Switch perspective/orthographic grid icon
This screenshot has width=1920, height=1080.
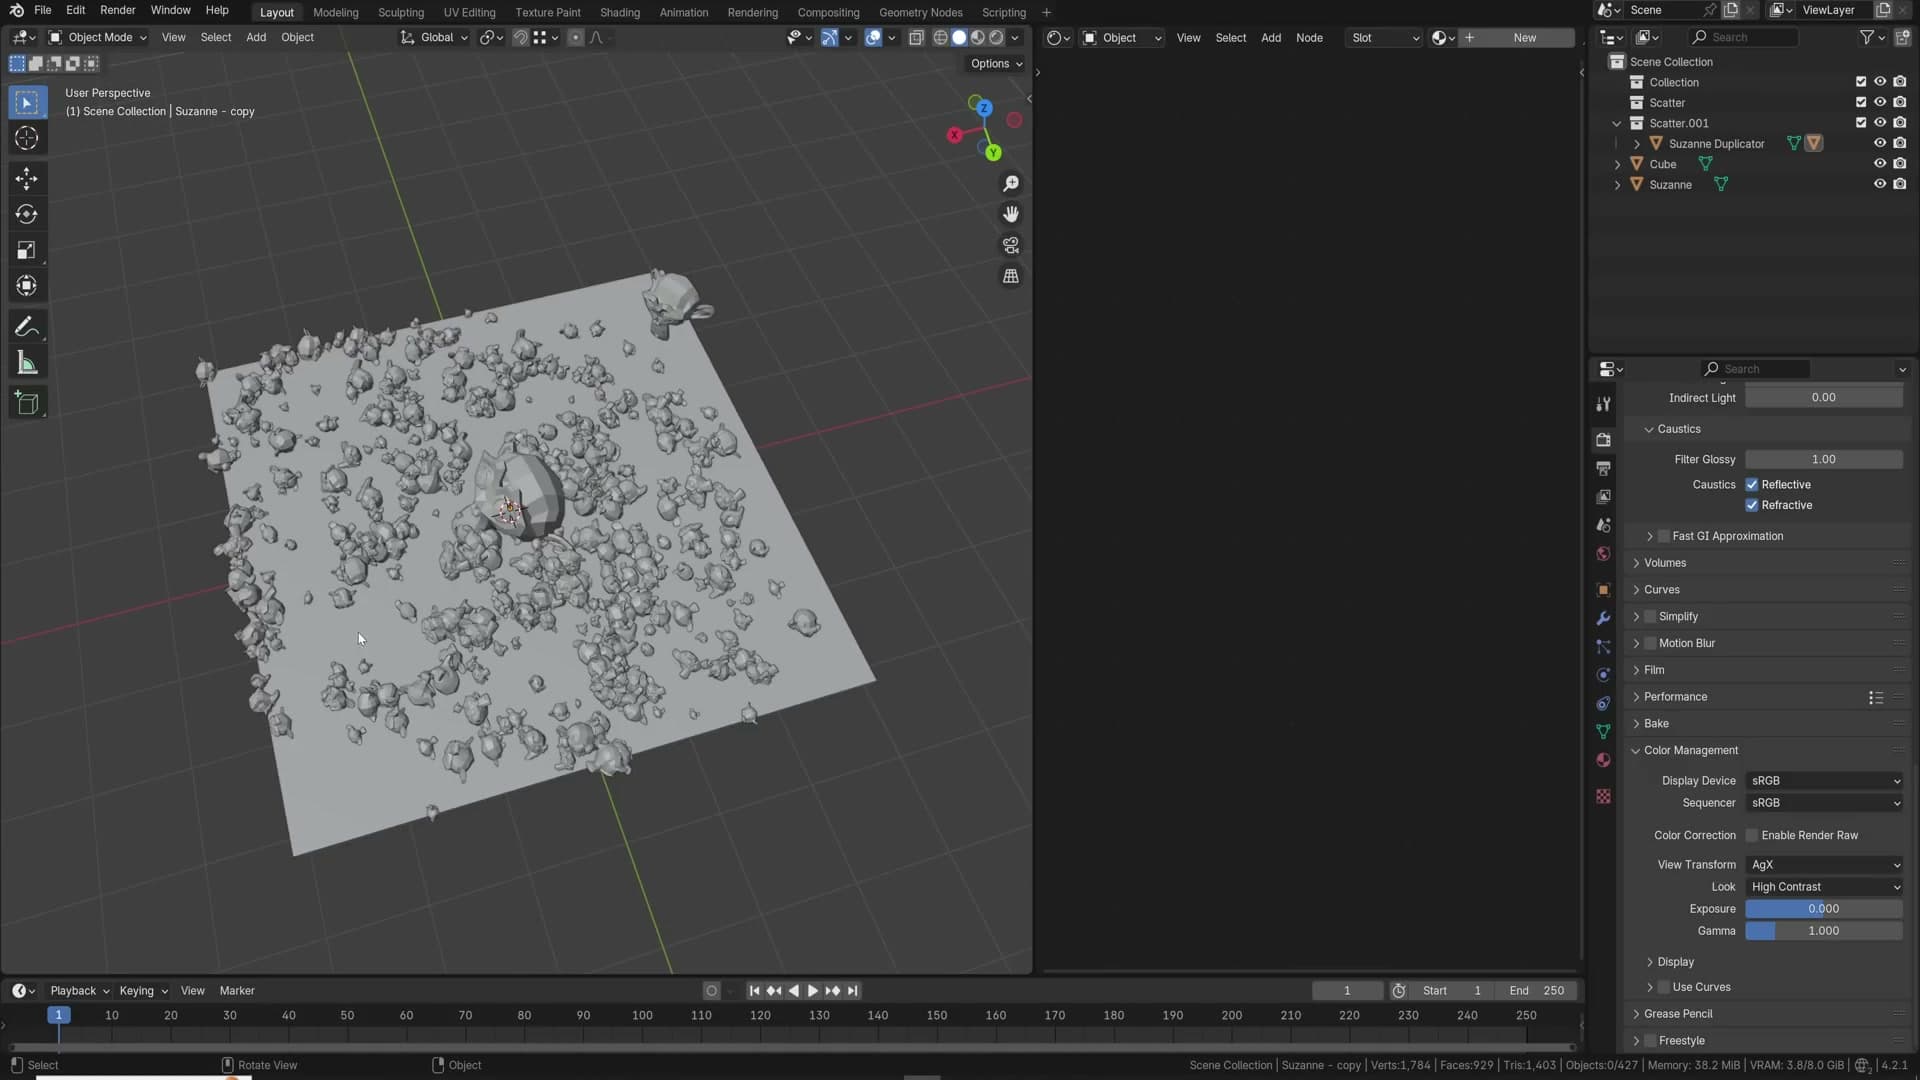(x=1011, y=276)
